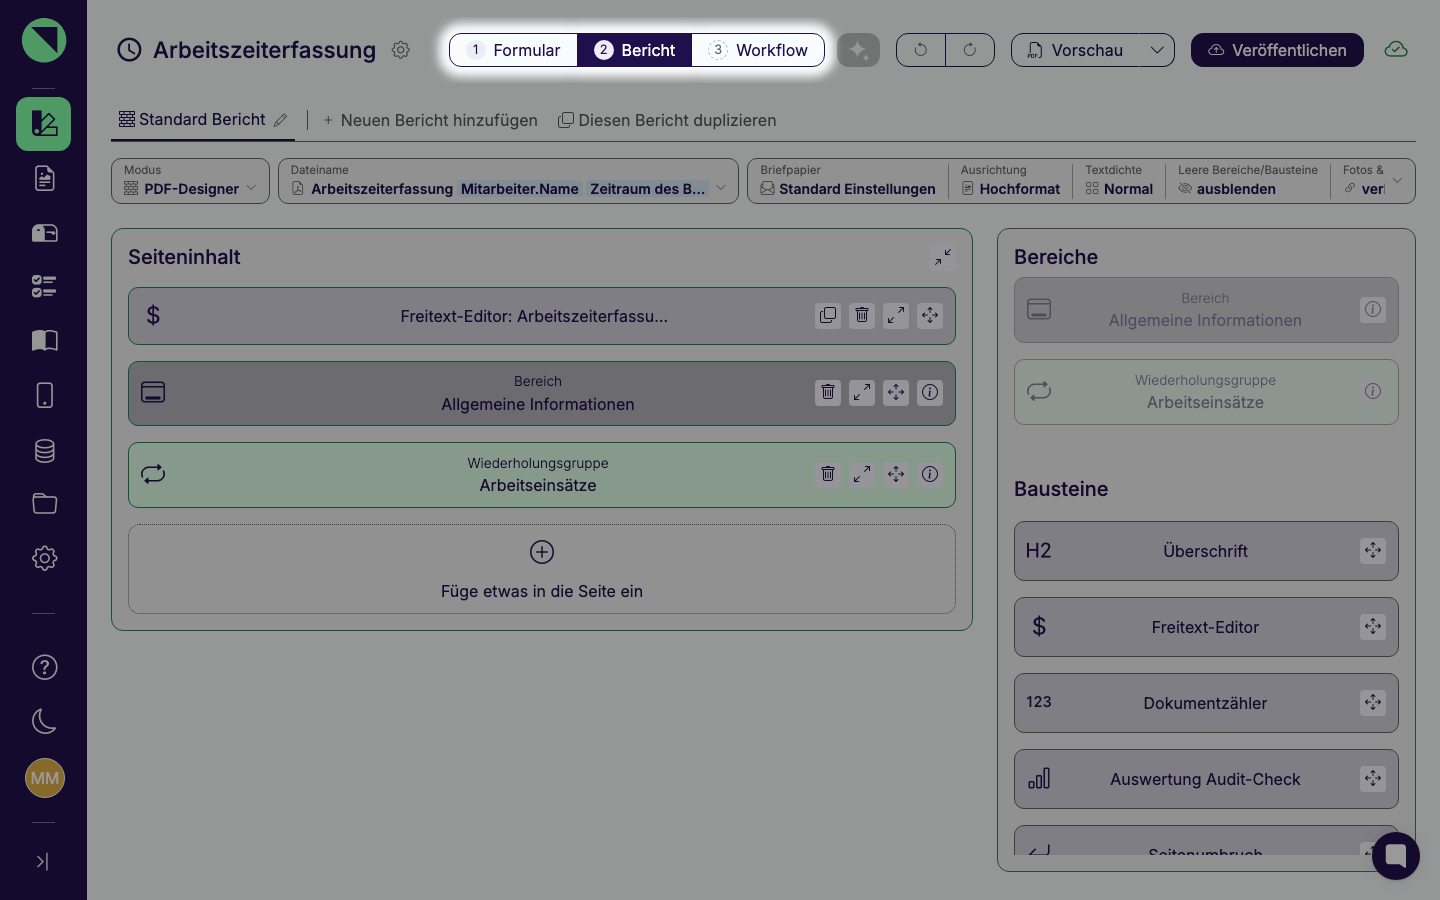1440x900 pixels.
Task: Open Vorschau options dropdown arrow
Action: [x=1157, y=50]
